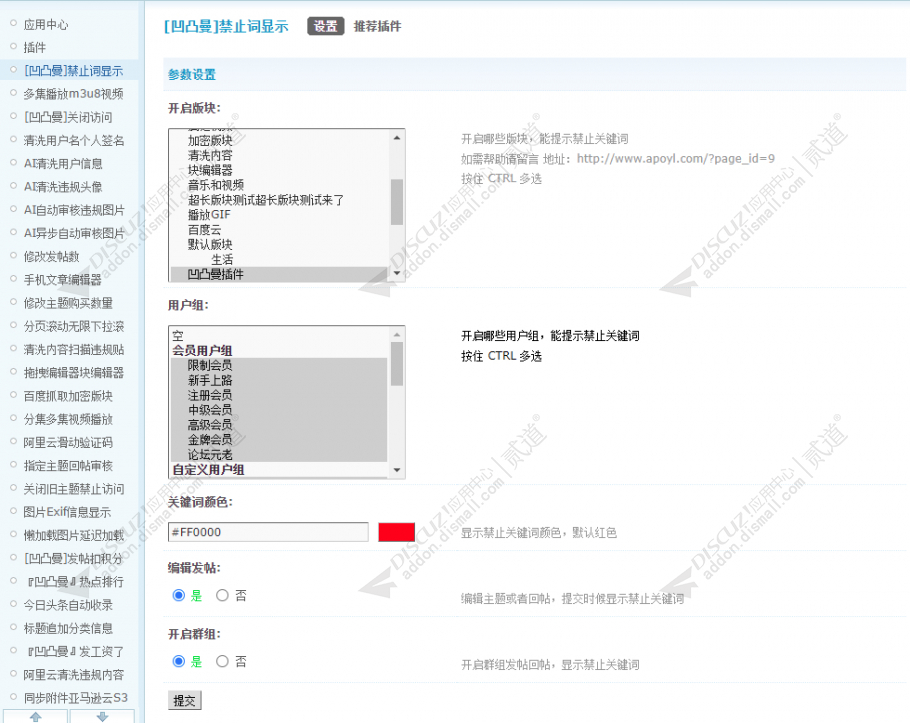
Task: Select 否 for 编辑发帖
Action: pos(222,595)
